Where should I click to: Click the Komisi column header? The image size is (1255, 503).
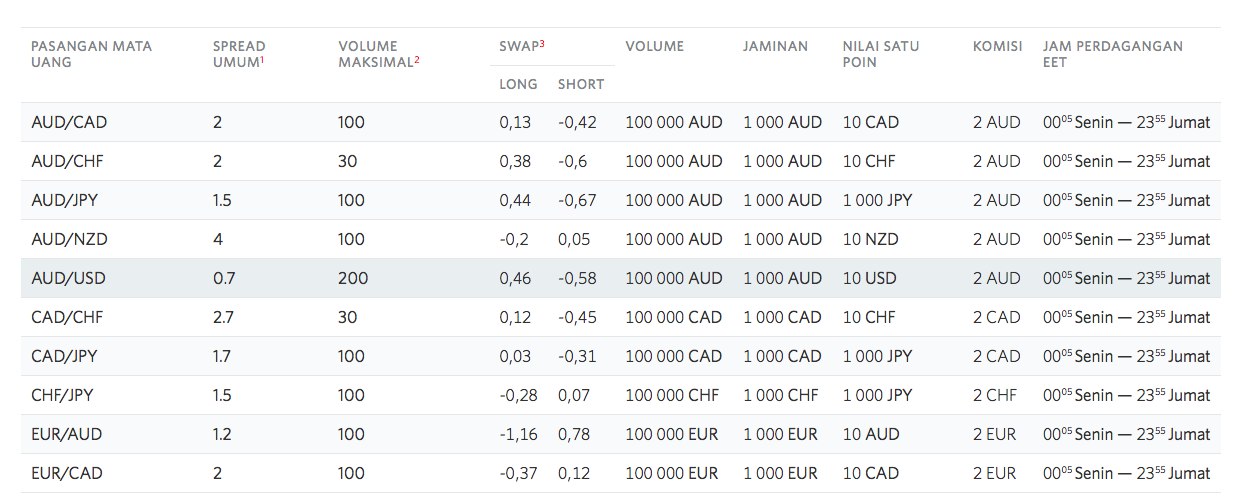[998, 46]
